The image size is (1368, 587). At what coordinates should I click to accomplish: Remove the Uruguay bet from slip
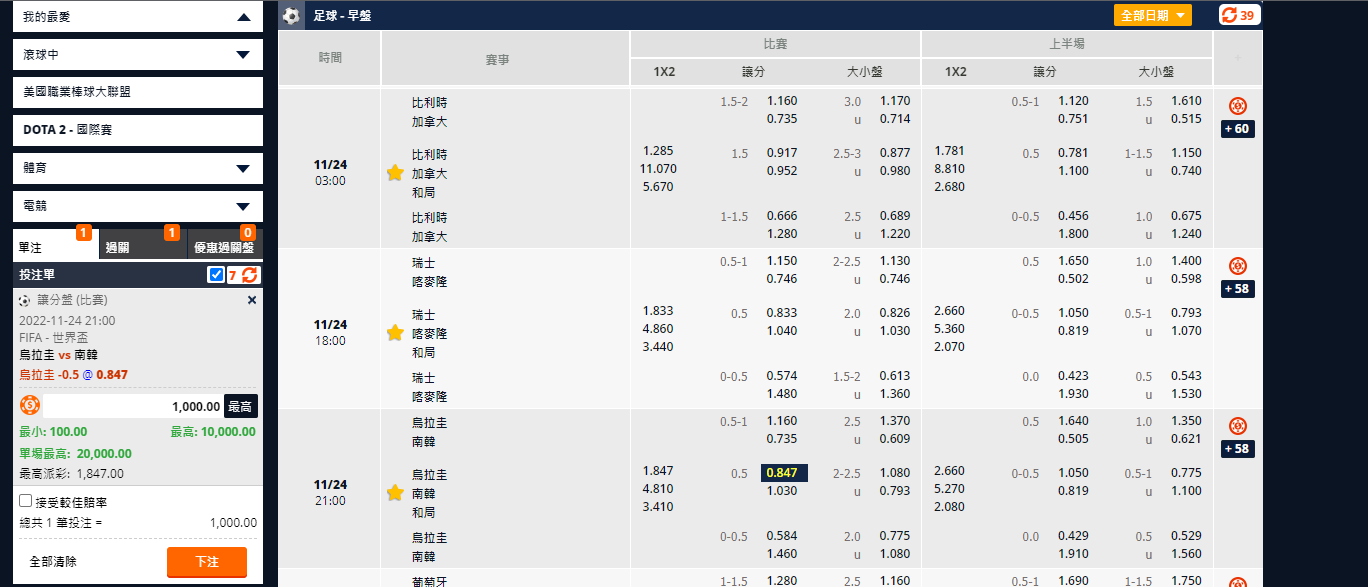coord(252,300)
